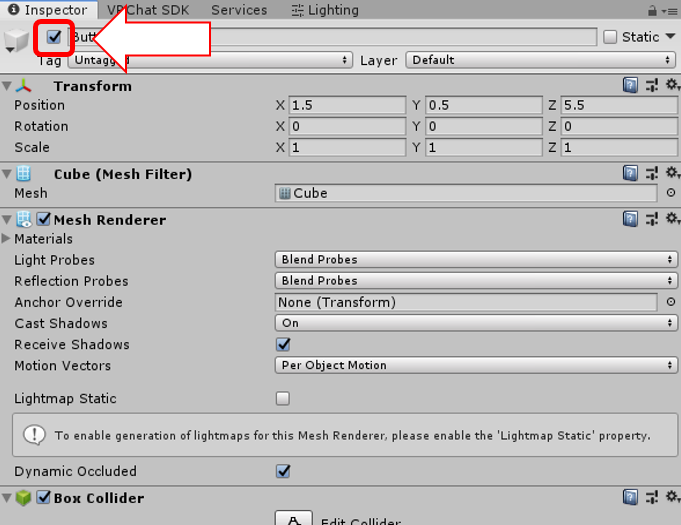The height and width of the screenshot is (525, 681).
Task: Click the Rotation Y field
Action: click(x=483, y=126)
